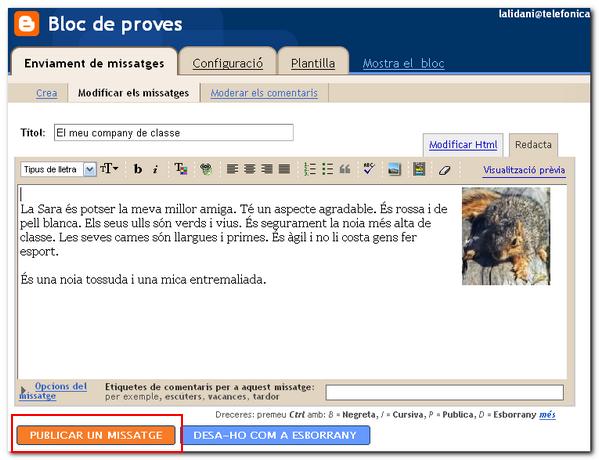Open the text color picker icon
599x460 pixels.
181,169
